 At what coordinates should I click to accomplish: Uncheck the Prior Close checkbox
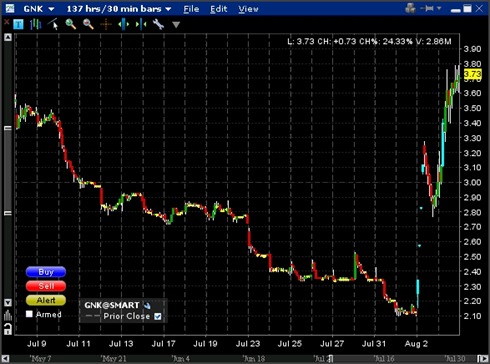point(158,316)
